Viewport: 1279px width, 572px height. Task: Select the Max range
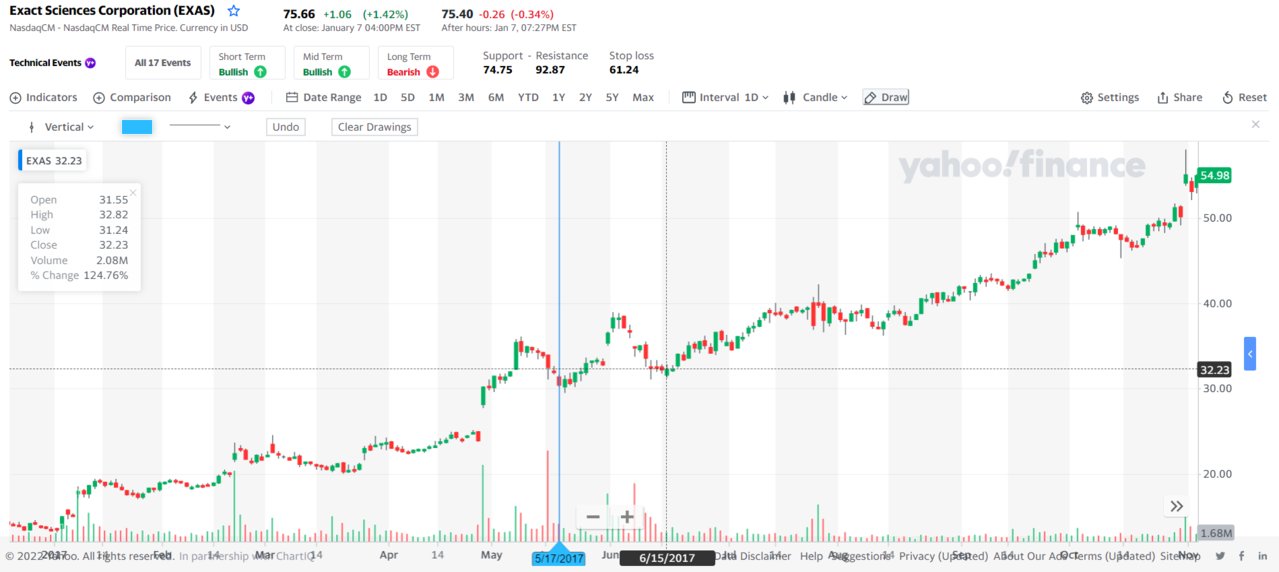coord(643,97)
